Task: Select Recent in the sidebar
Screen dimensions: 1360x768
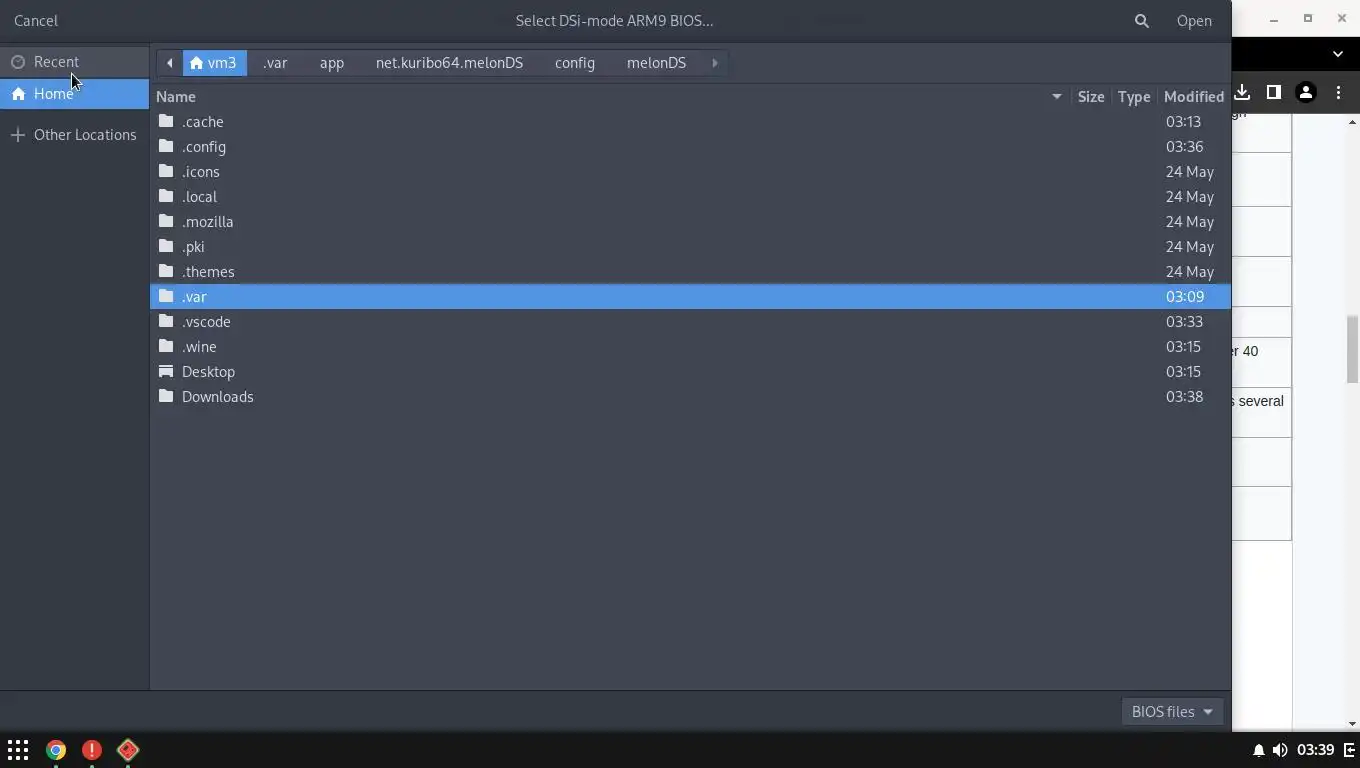Action: tap(75, 62)
